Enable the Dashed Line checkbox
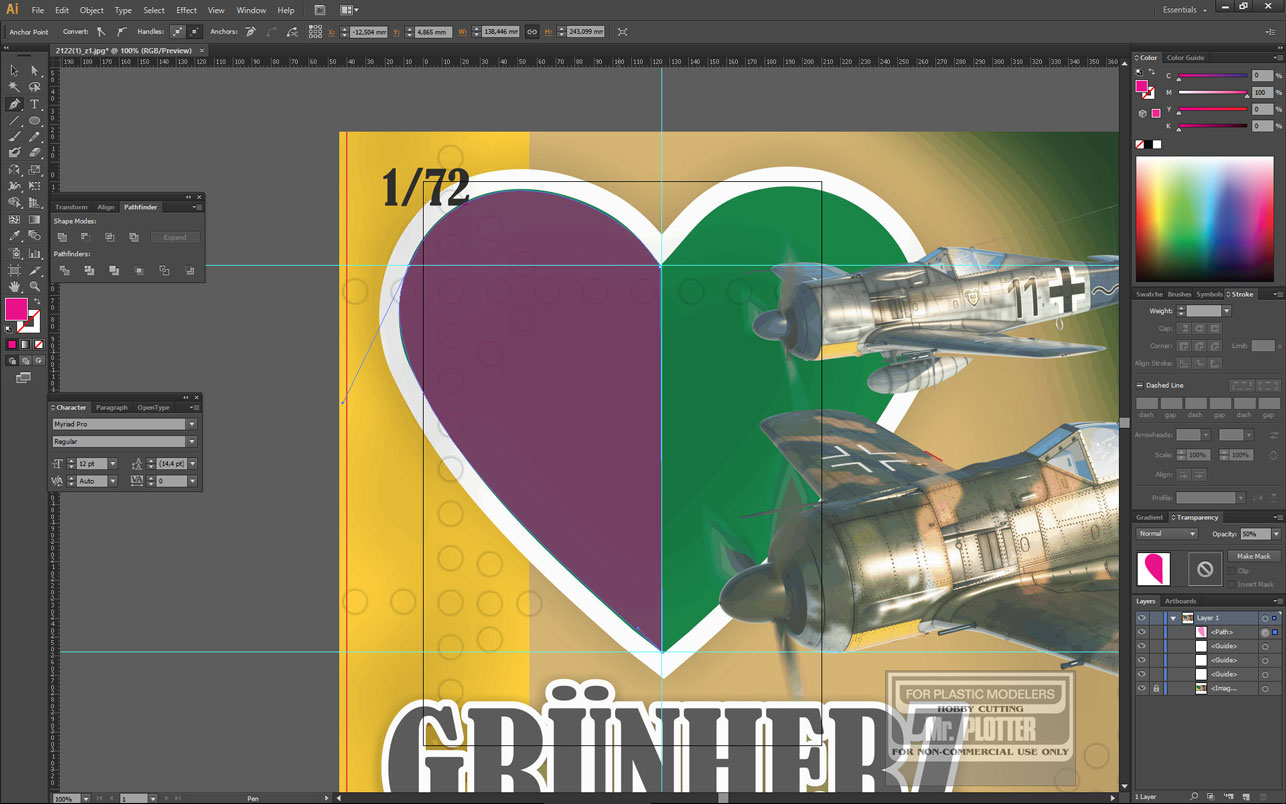 pyautogui.click(x=1140, y=385)
